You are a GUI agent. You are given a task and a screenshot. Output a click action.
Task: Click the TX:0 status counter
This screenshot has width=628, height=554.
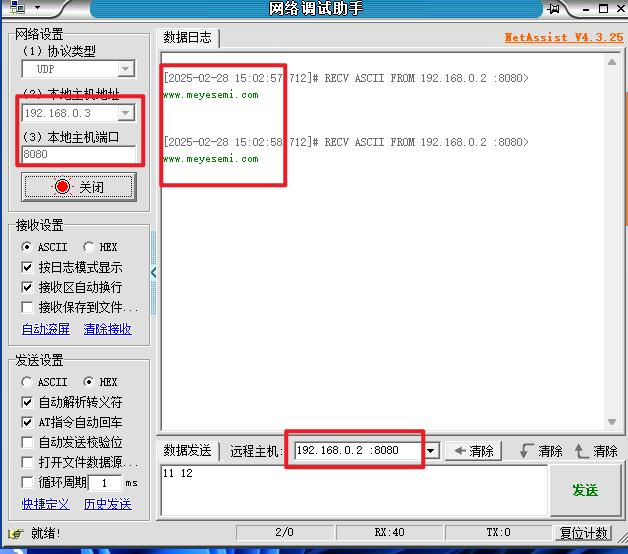498,532
